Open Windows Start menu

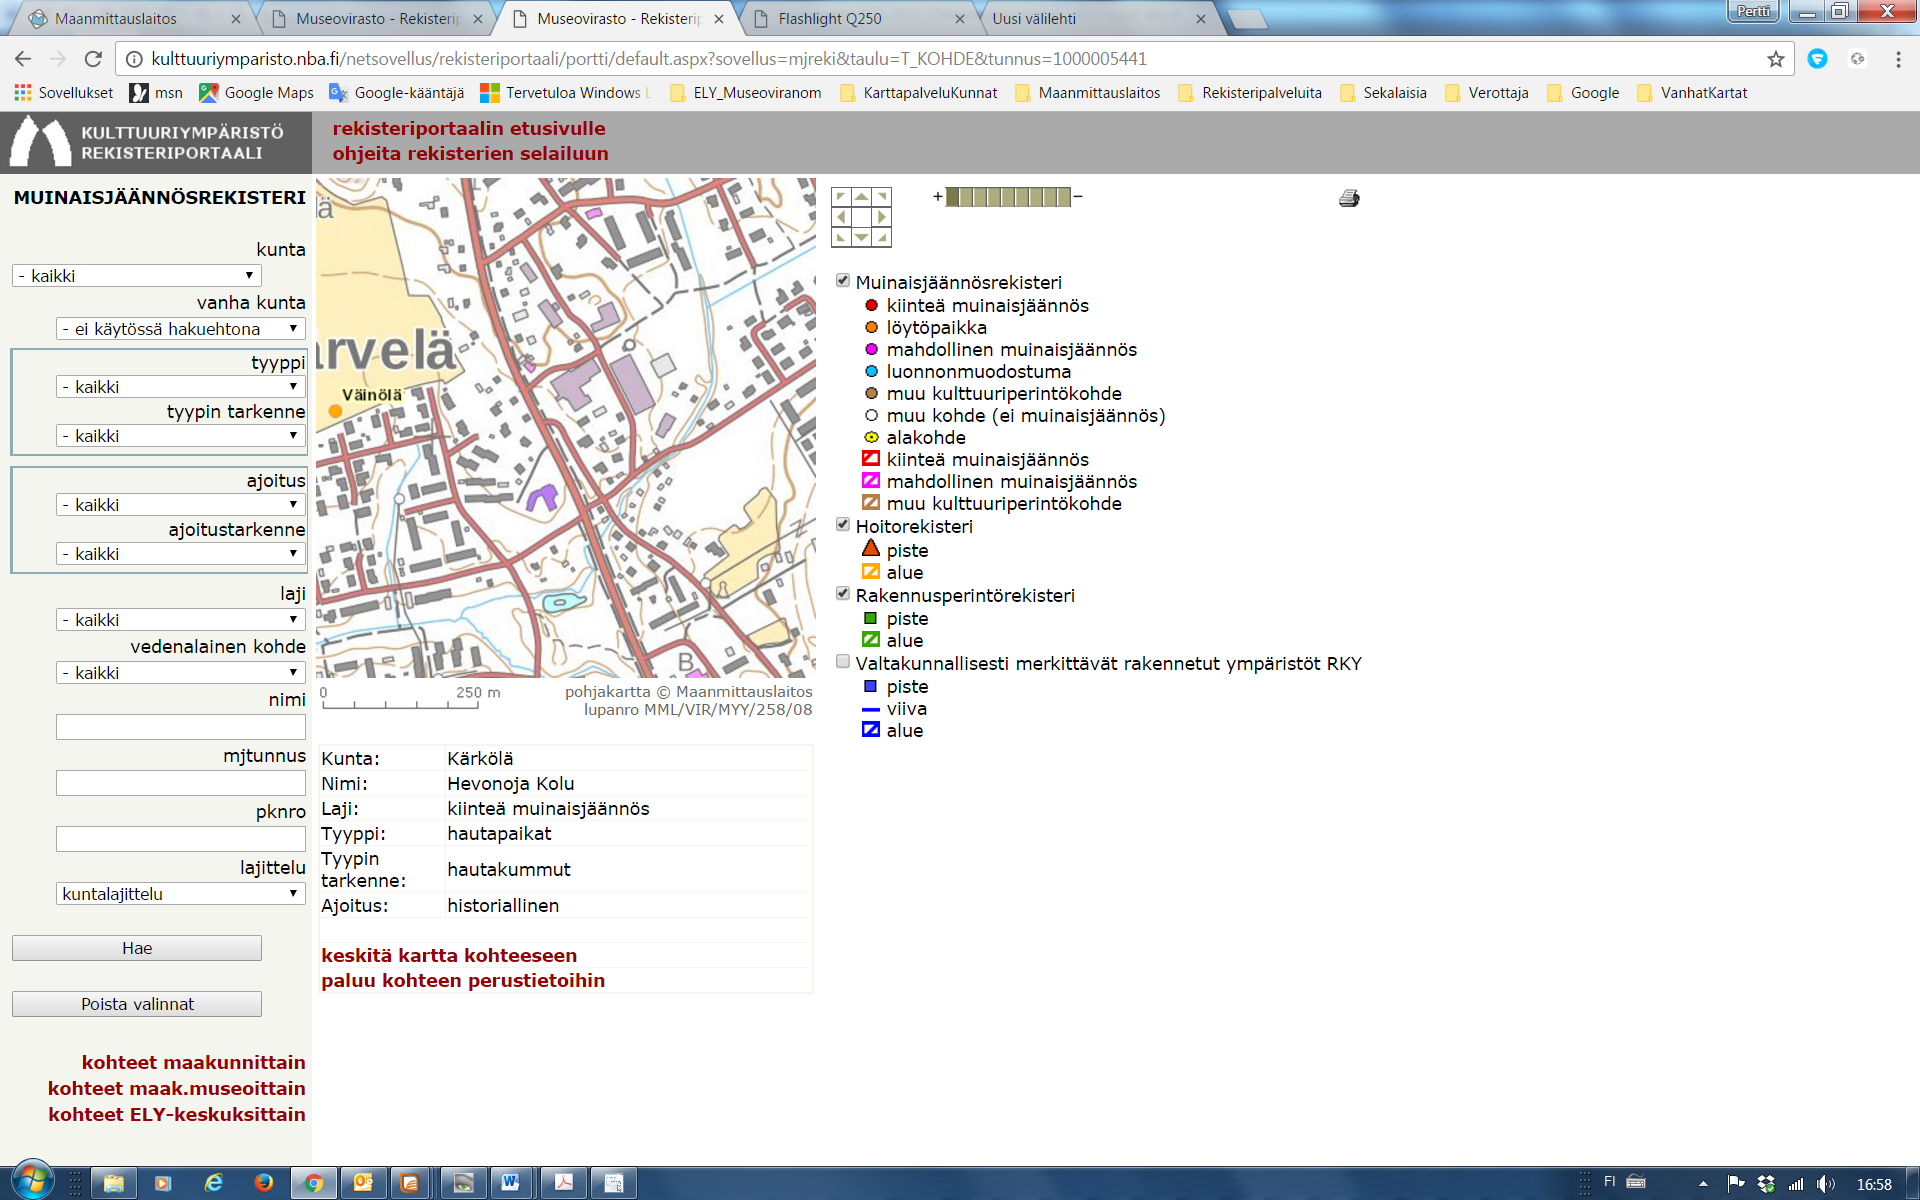pyautogui.click(x=31, y=1181)
